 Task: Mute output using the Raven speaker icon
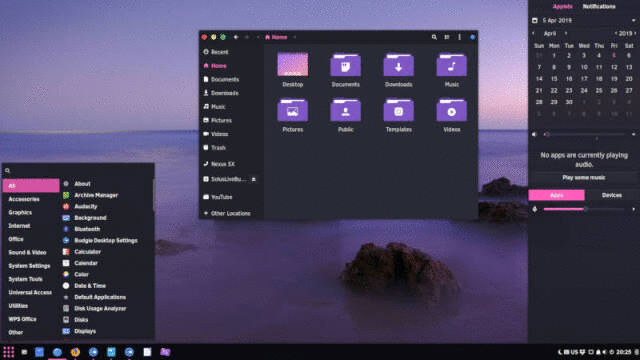534,134
